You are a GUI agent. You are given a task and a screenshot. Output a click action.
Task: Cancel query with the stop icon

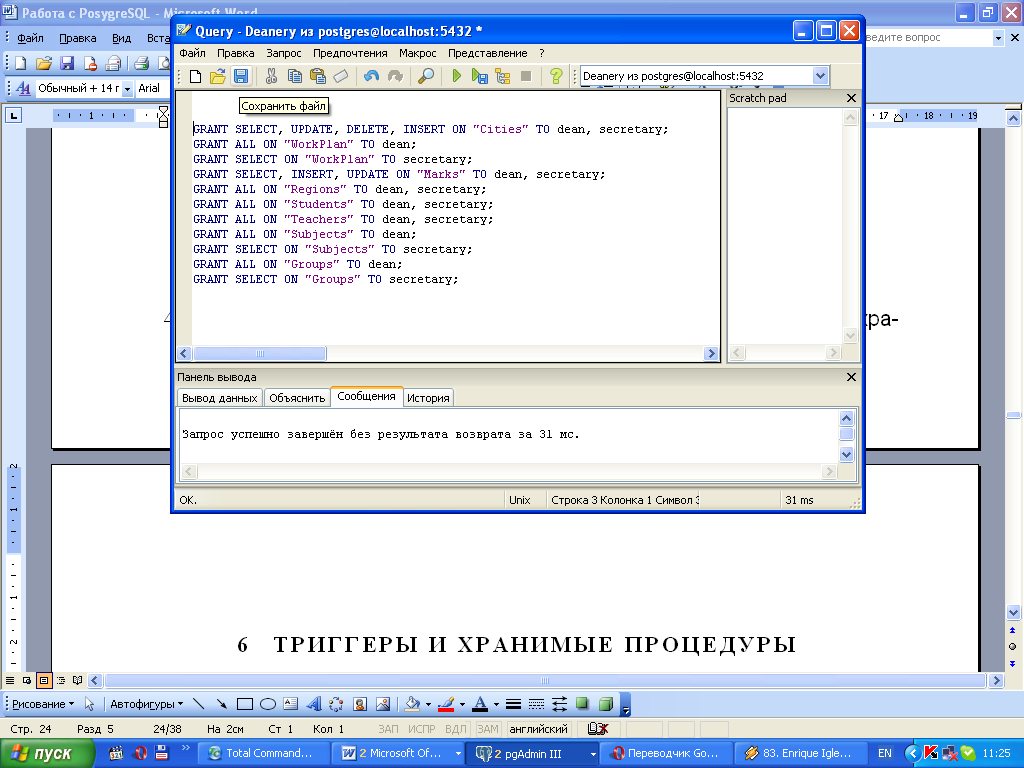coord(526,76)
